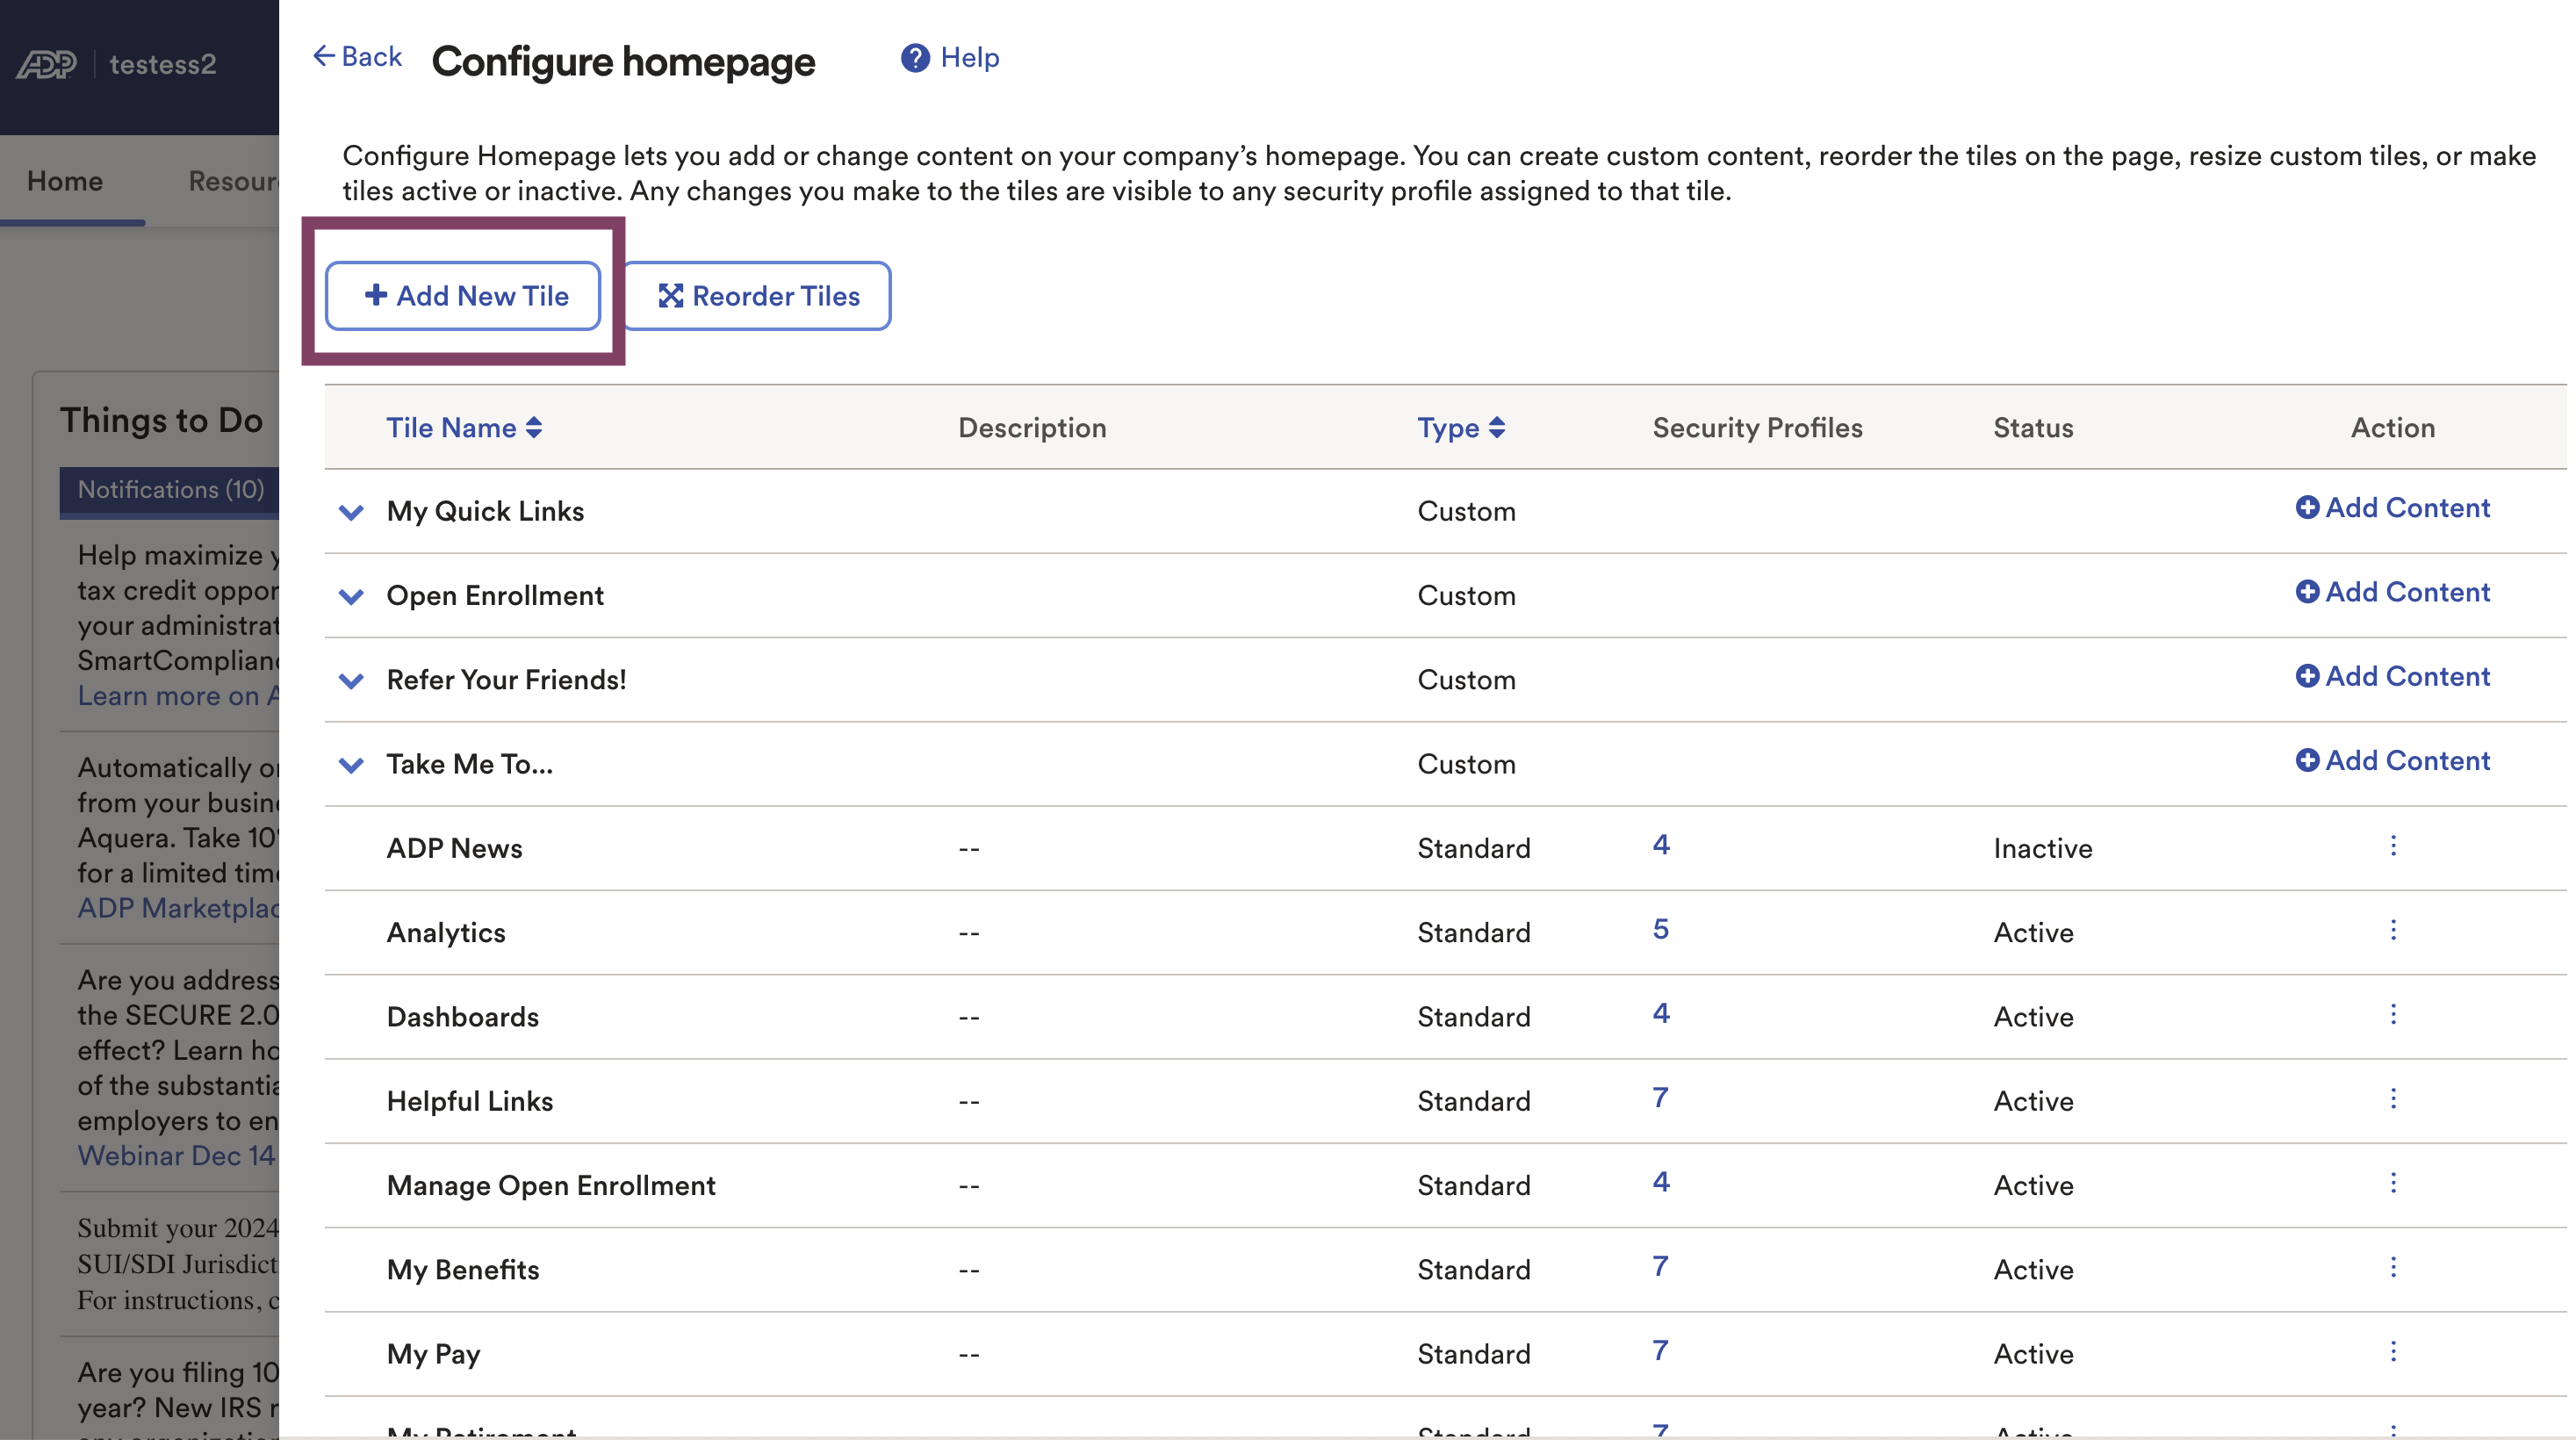Click the My Quick Links tile name
The image size is (2576, 1440).
485,512
